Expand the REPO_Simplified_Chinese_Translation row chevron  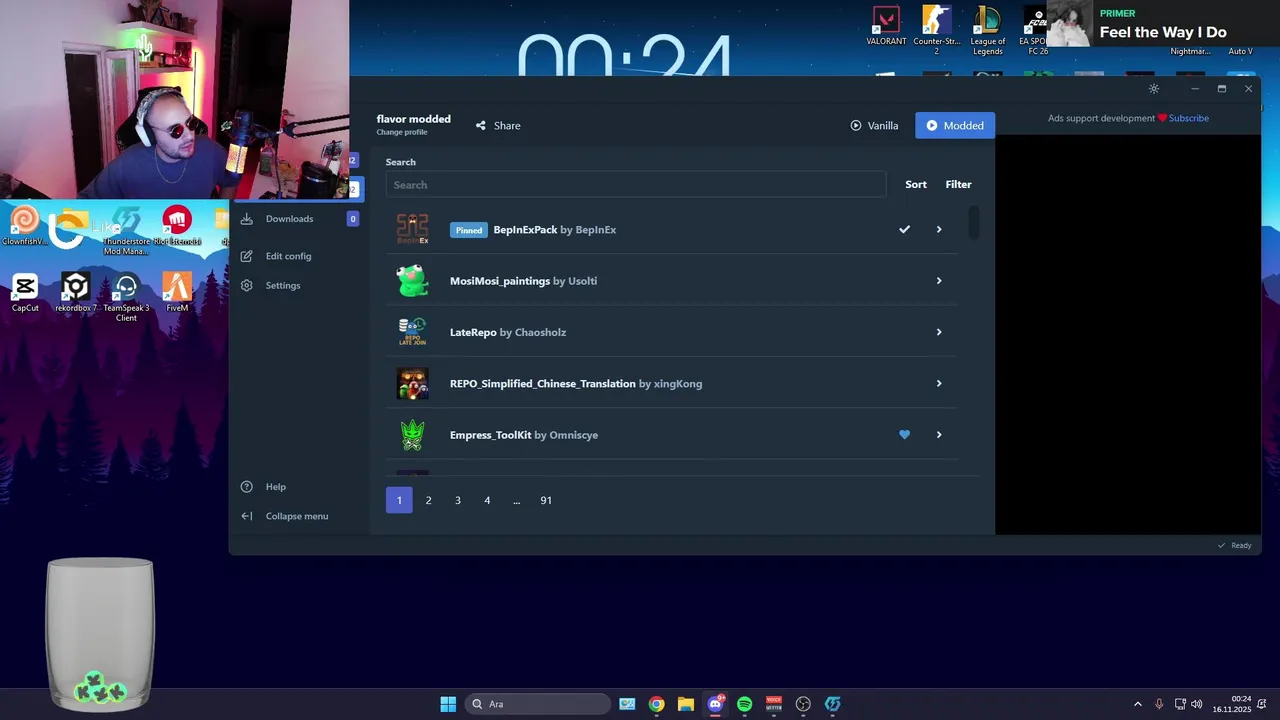[939, 383]
